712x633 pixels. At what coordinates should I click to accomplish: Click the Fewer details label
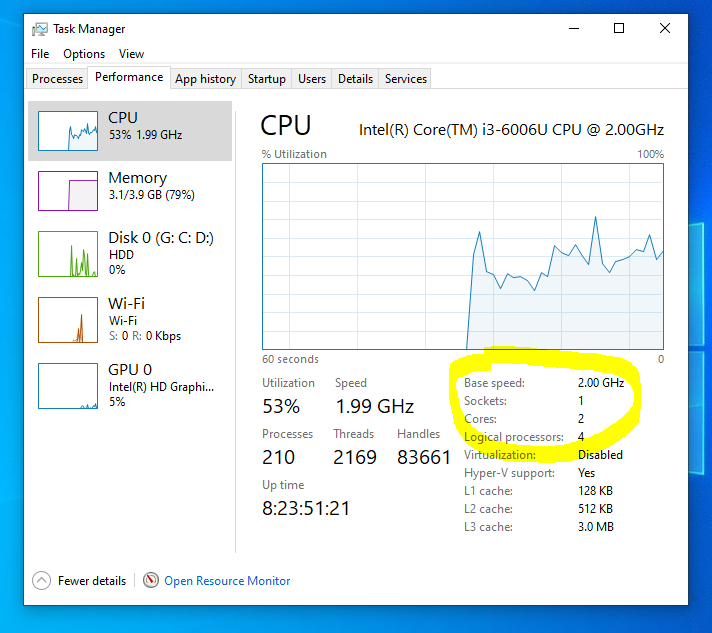pos(92,581)
